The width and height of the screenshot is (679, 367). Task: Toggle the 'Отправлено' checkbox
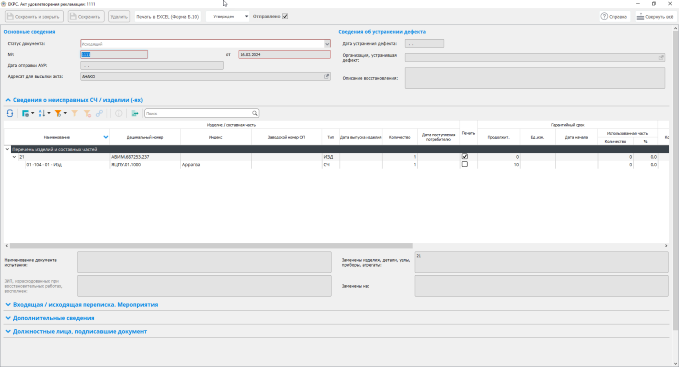pyautogui.click(x=285, y=16)
